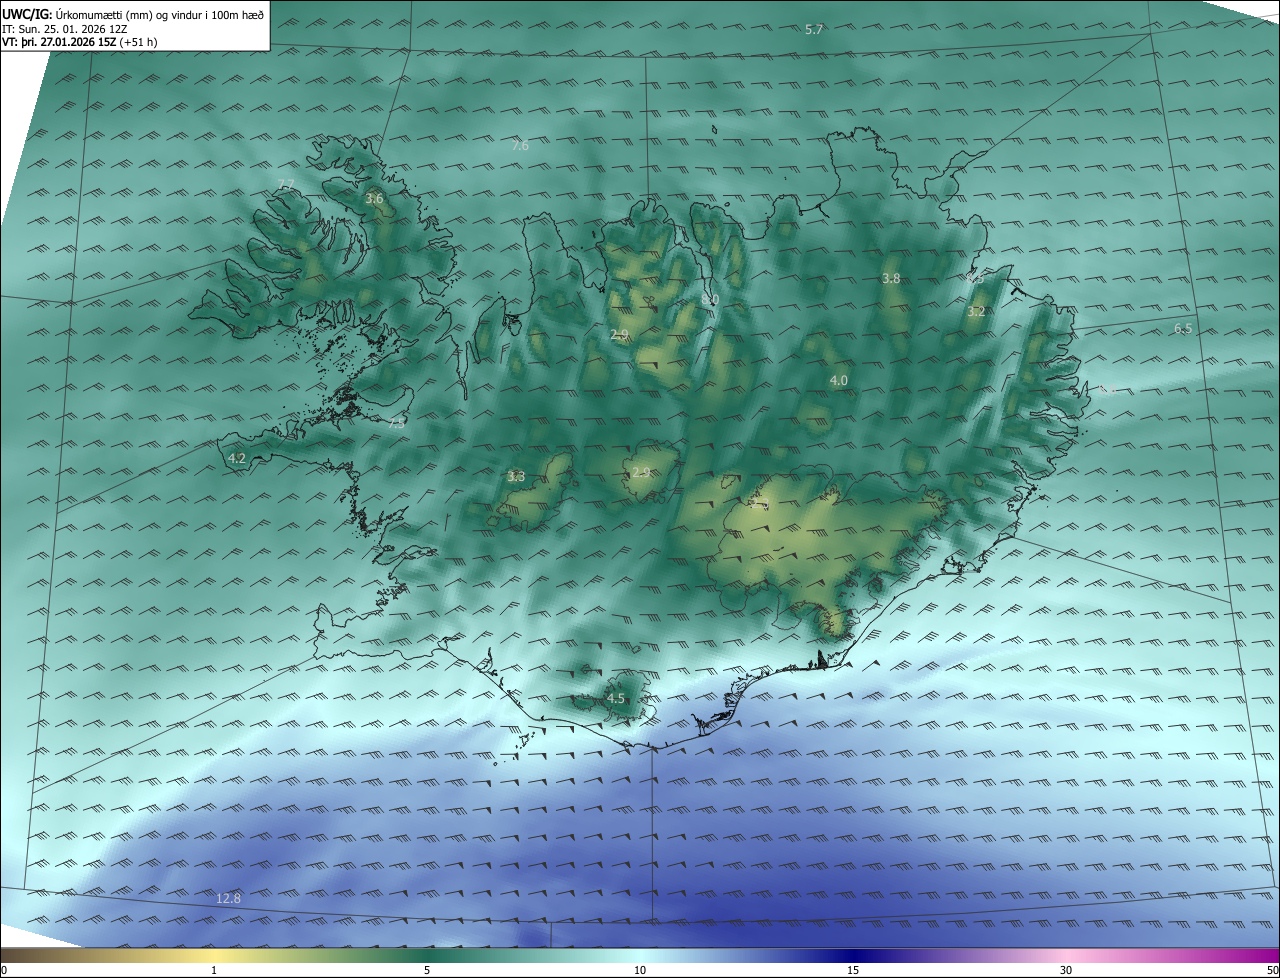Click the 3.2 value label
This screenshot has width=1280, height=978.
(977, 312)
